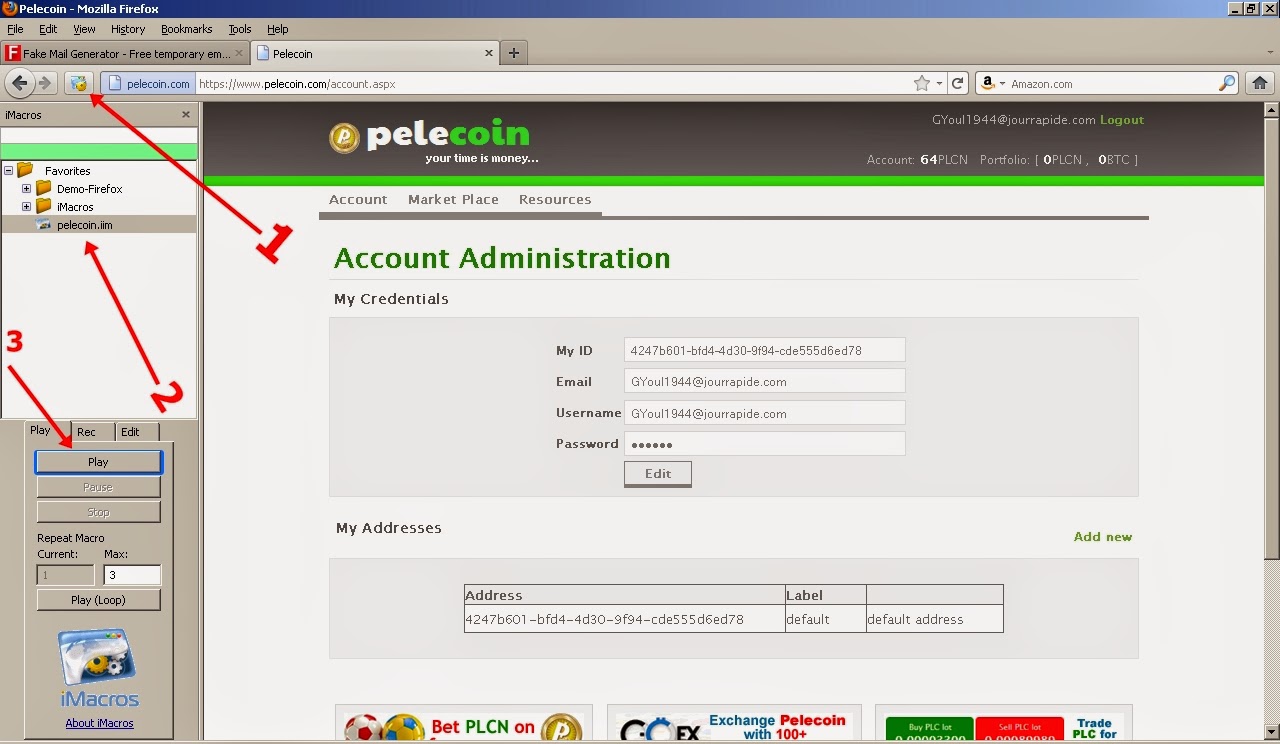Click the Bet PLCN banner ad

464,724
